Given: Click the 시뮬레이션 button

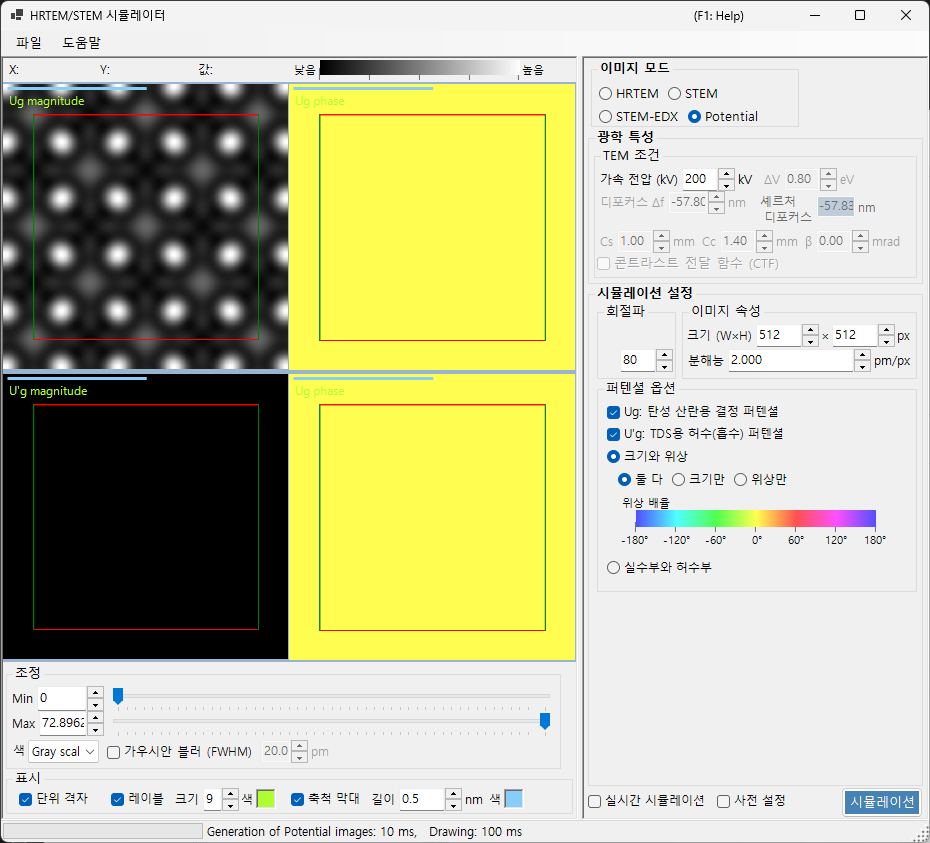Looking at the screenshot, I should pyautogui.click(x=882, y=802).
